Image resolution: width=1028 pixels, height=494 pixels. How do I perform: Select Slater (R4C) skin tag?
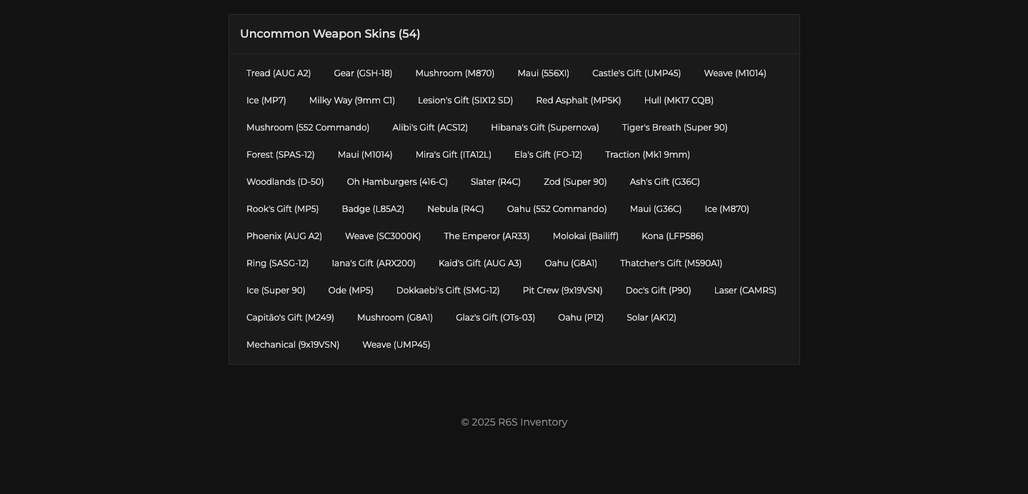[x=496, y=182]
